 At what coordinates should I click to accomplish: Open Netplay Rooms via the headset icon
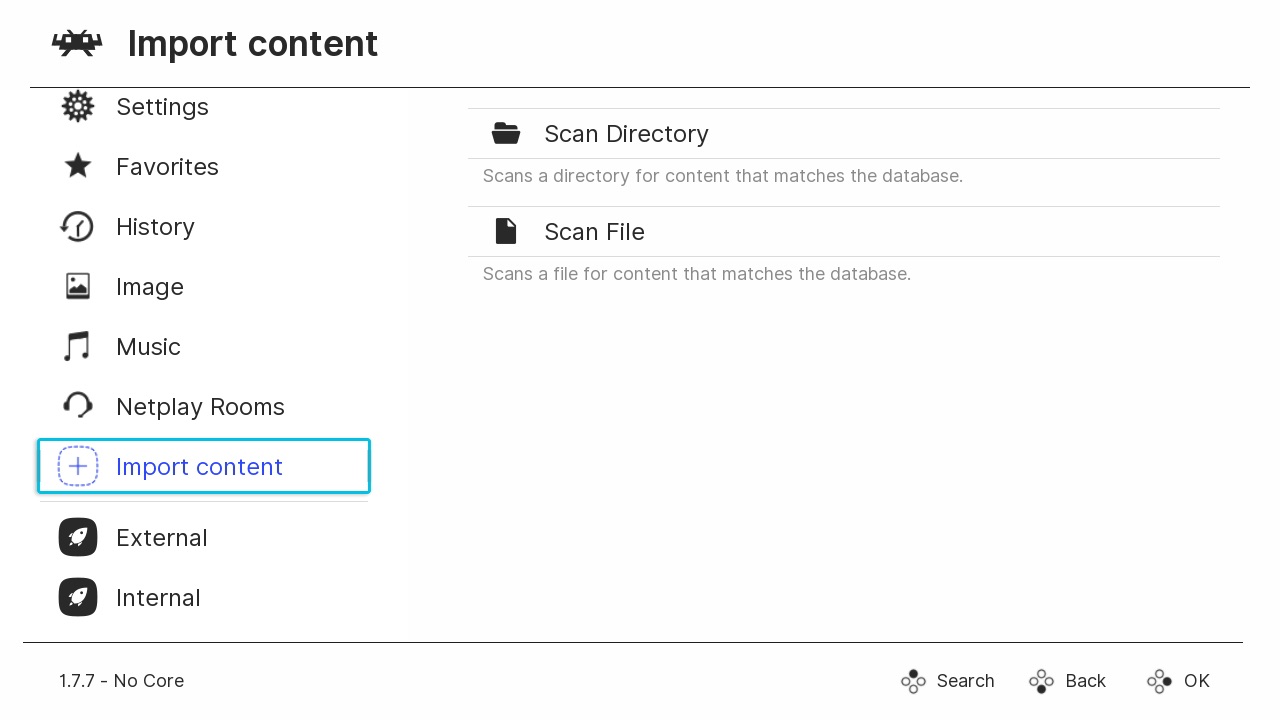click(78, 406)
